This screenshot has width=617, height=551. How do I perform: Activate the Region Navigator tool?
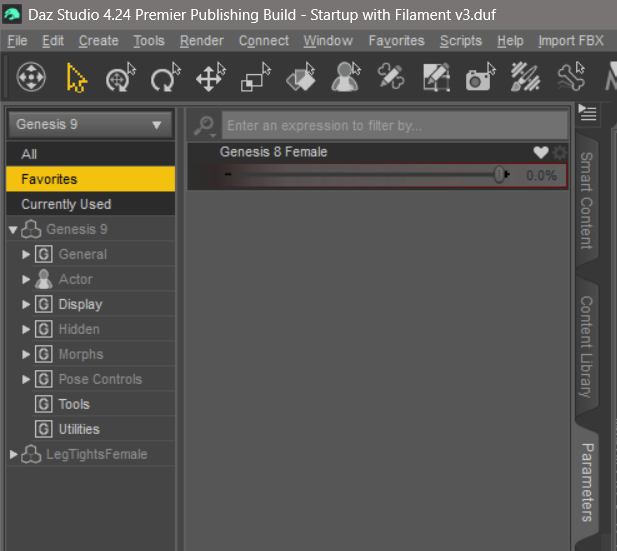point(346,77)
